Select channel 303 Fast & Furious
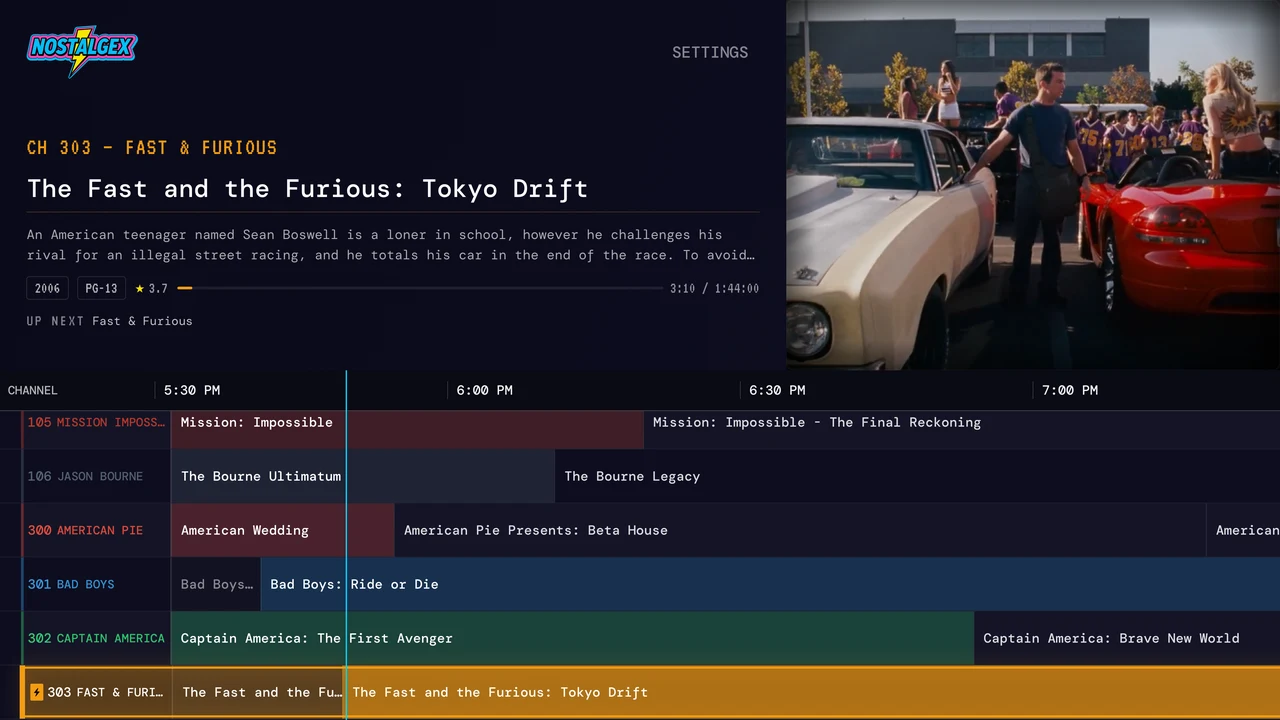Viewport: 1280px width, 720px height. click(97, 692)
